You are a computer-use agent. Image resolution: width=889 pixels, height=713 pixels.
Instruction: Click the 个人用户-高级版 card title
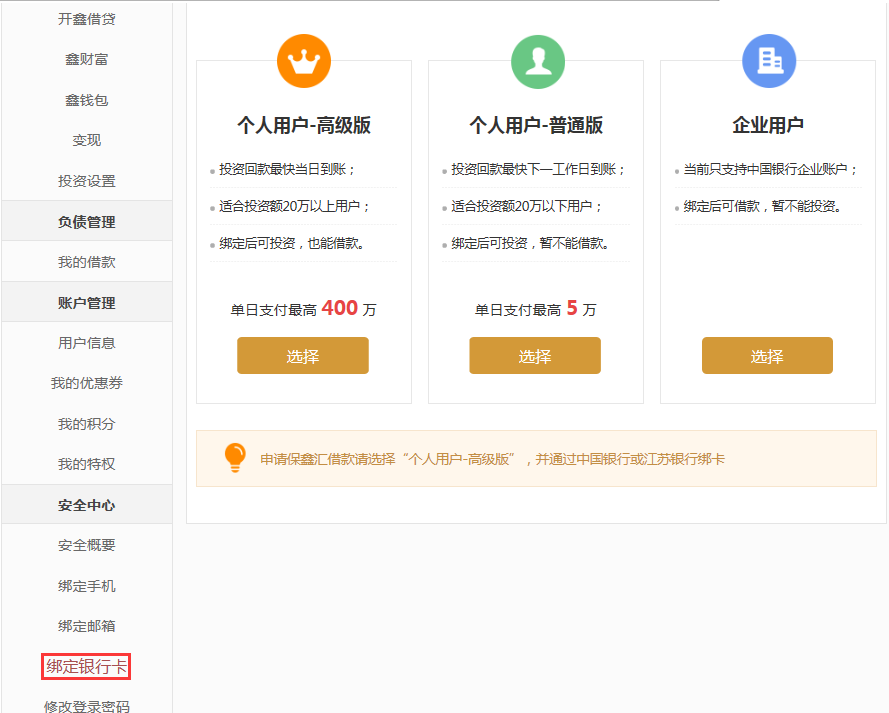304,125
